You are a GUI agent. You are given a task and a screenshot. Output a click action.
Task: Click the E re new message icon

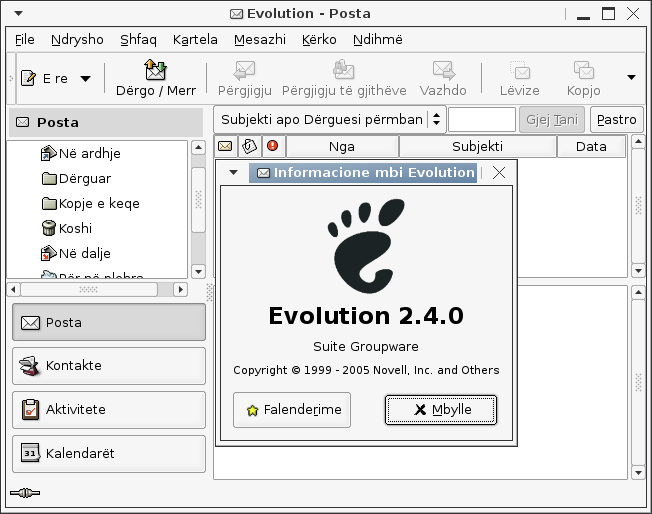click(28, 78)
